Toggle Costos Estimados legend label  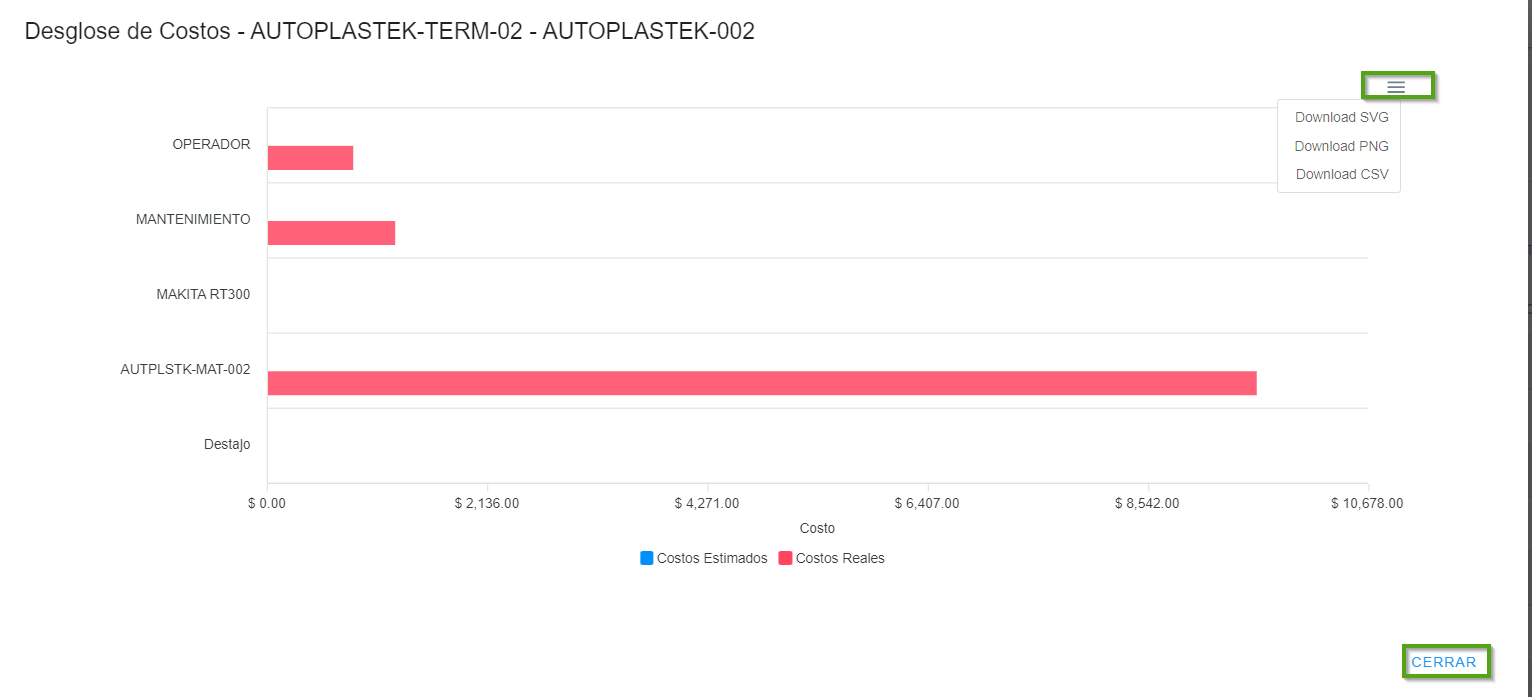(x=712, y=558)
